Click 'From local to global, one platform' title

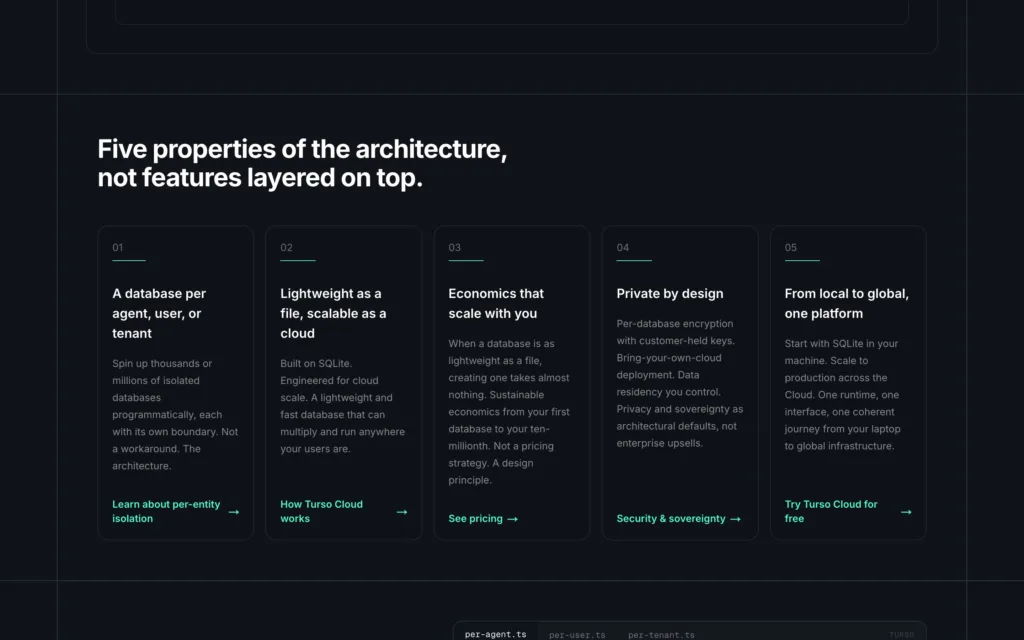tap(846, 304)
